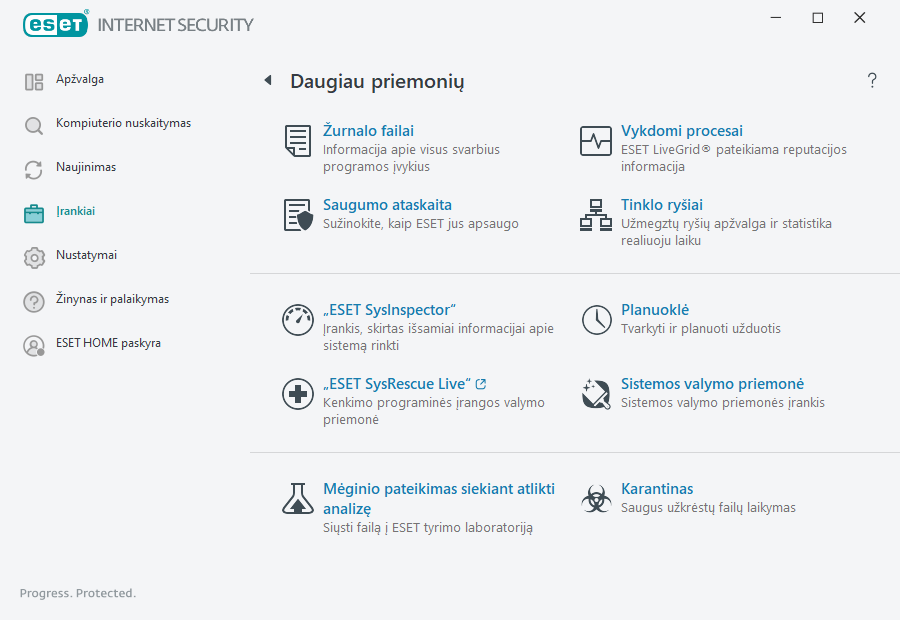Screen dimensions: 900x620
Task: Launch ESET SysInspector gauge icon
Action: pyautogui.click(x=297, y=320)
